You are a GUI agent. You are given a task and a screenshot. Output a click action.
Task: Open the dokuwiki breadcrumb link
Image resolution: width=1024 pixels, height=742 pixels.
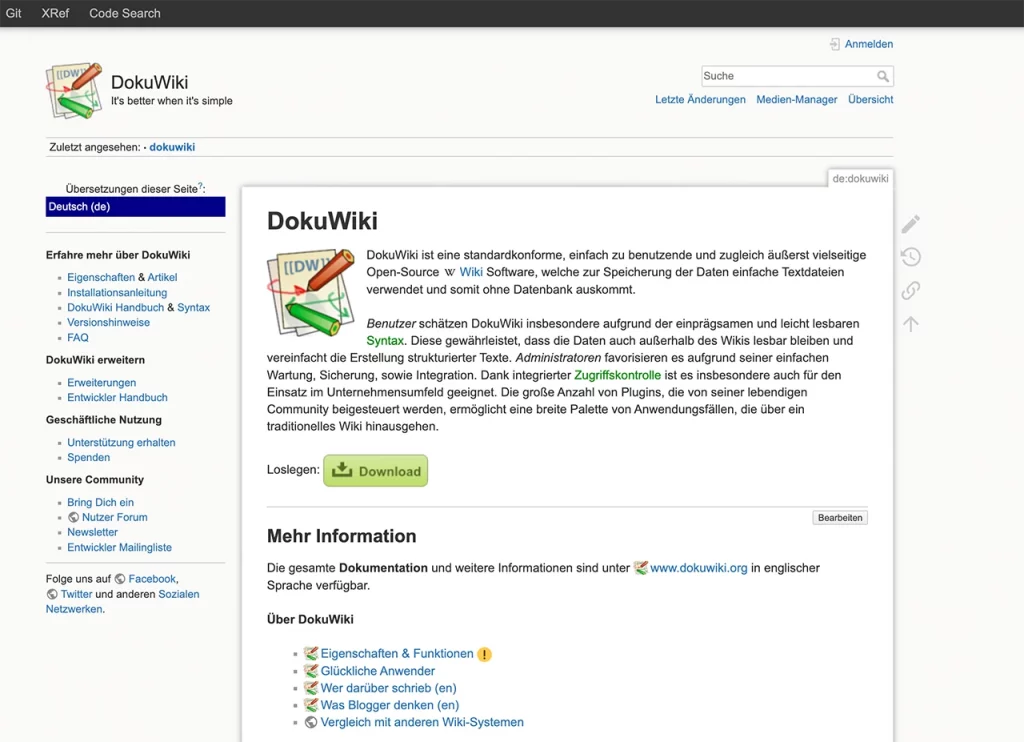[172, 147]
